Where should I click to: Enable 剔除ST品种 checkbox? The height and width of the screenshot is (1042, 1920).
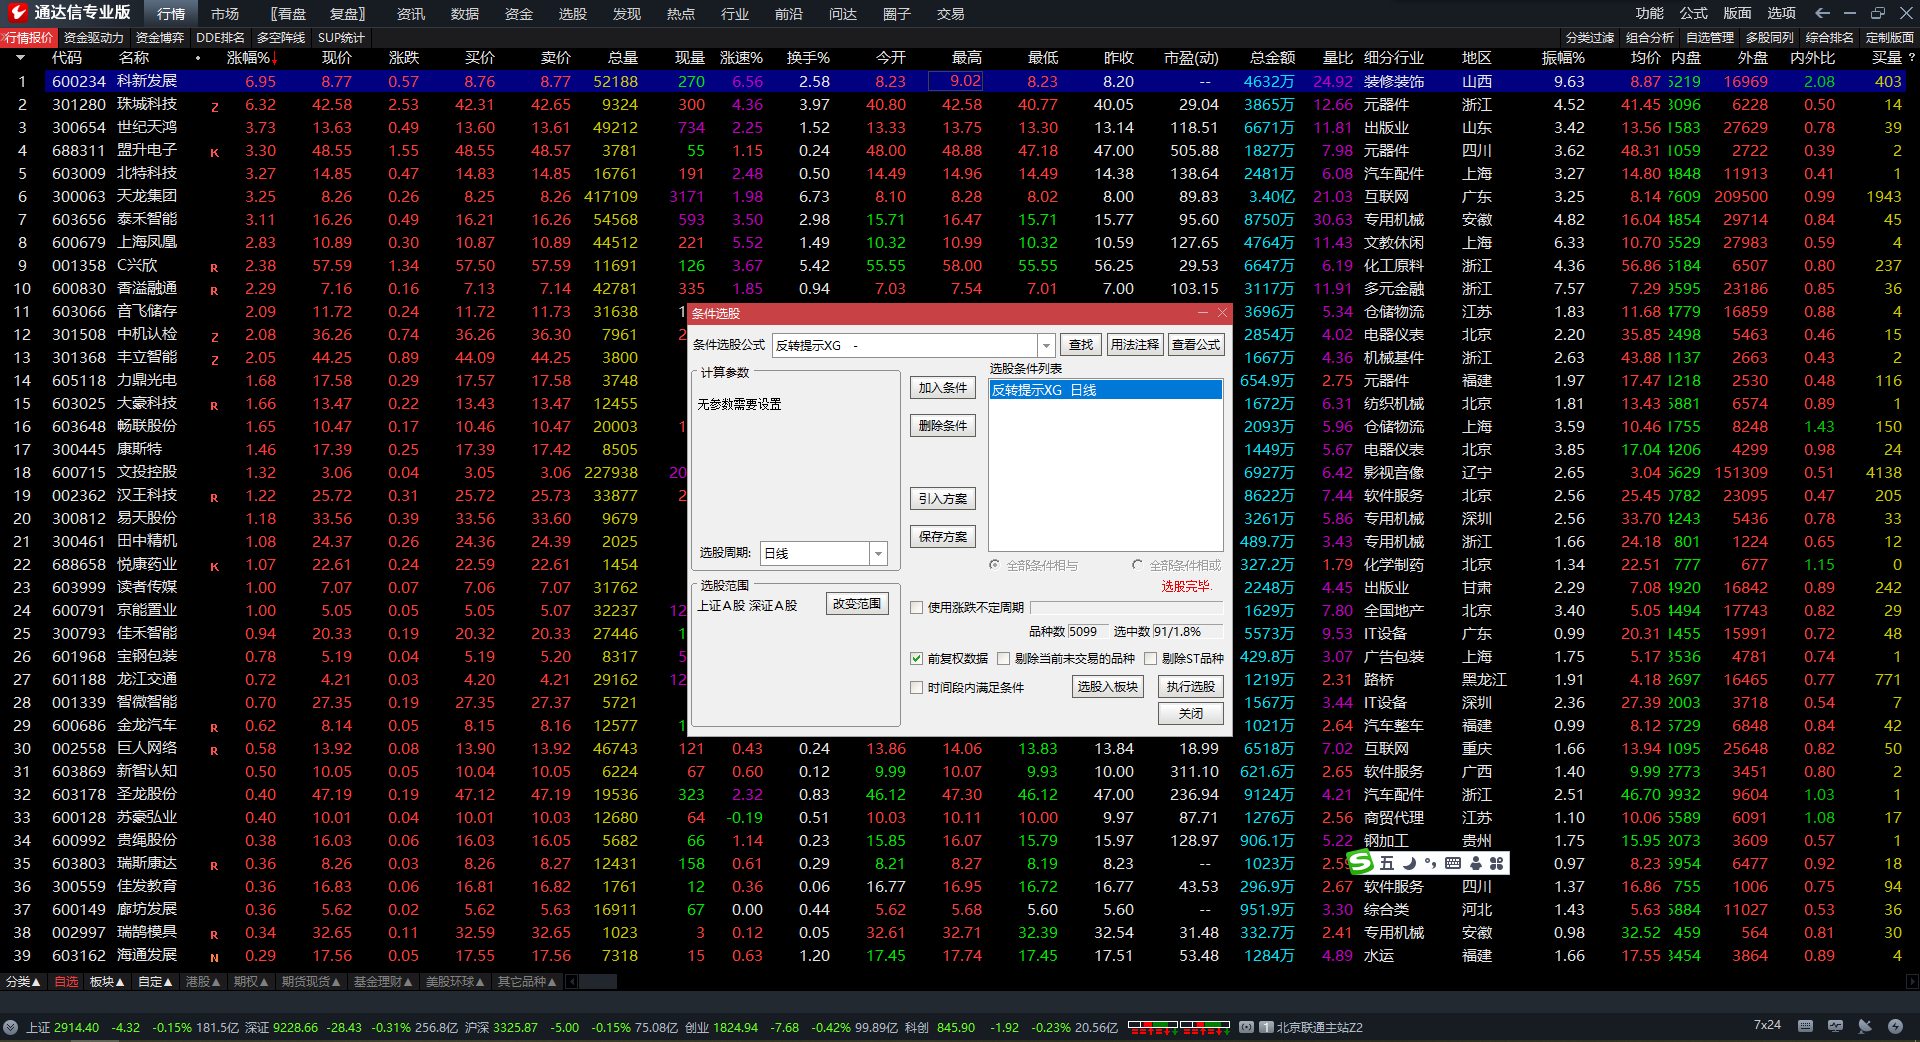pyautogui.click(x=1150, y=658)
